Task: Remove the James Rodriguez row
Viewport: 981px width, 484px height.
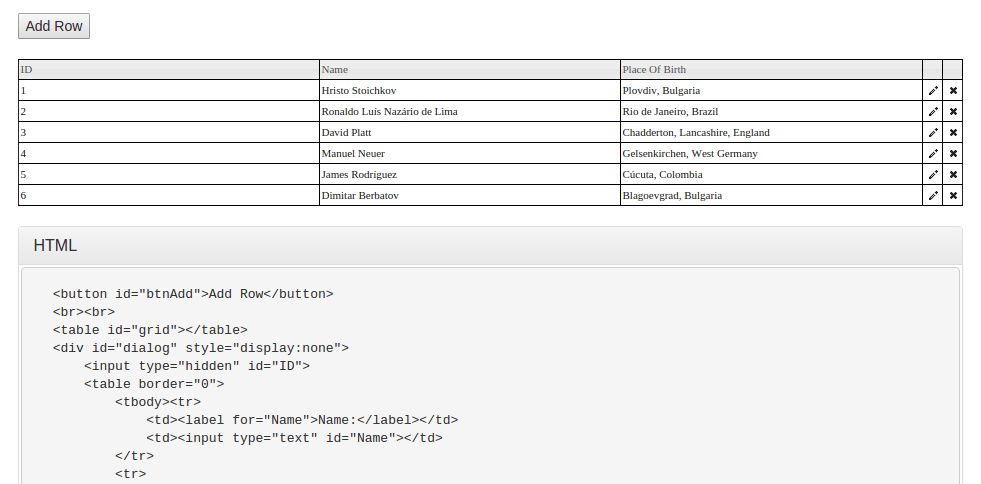Action: coord(953,174)
